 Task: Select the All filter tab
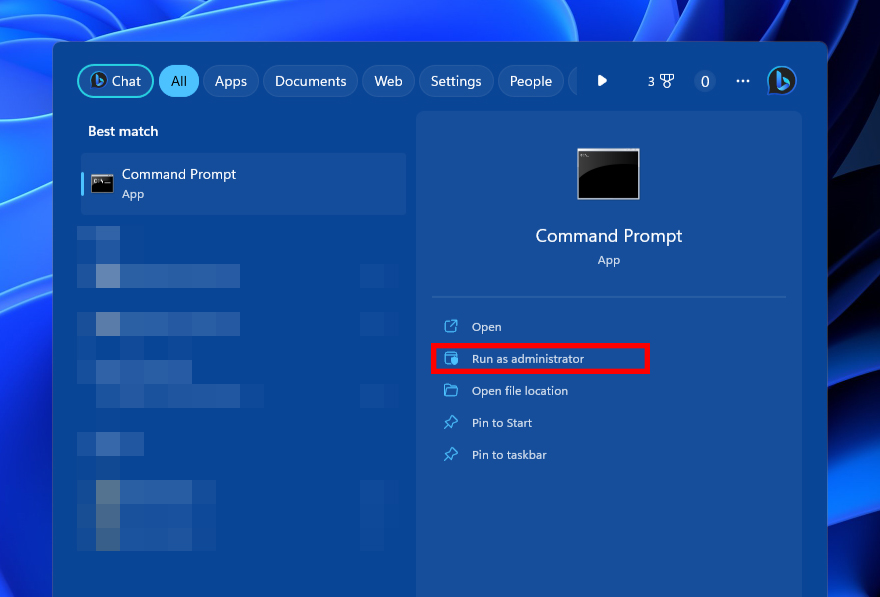point(178,81)
